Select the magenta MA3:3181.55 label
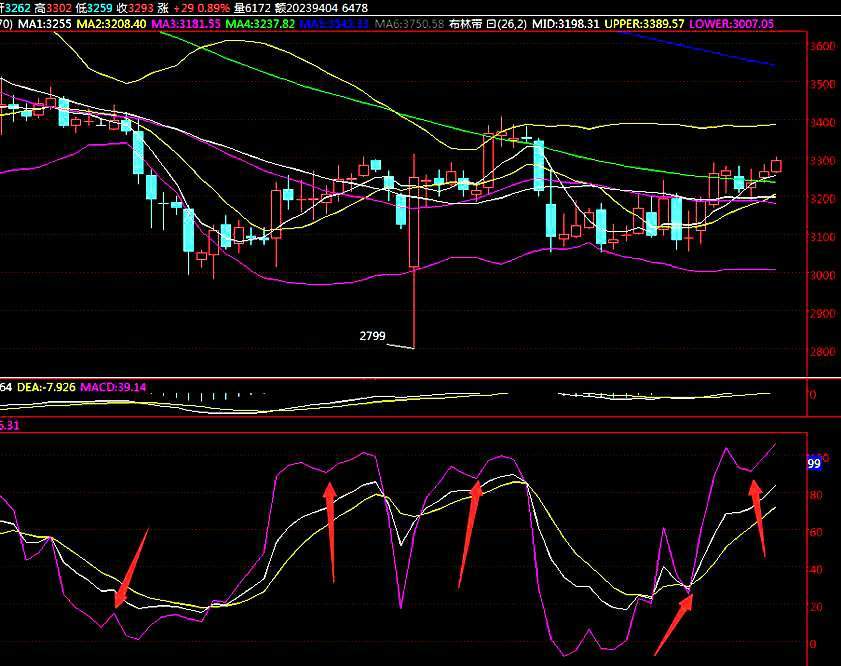 [x=186, y=24]
